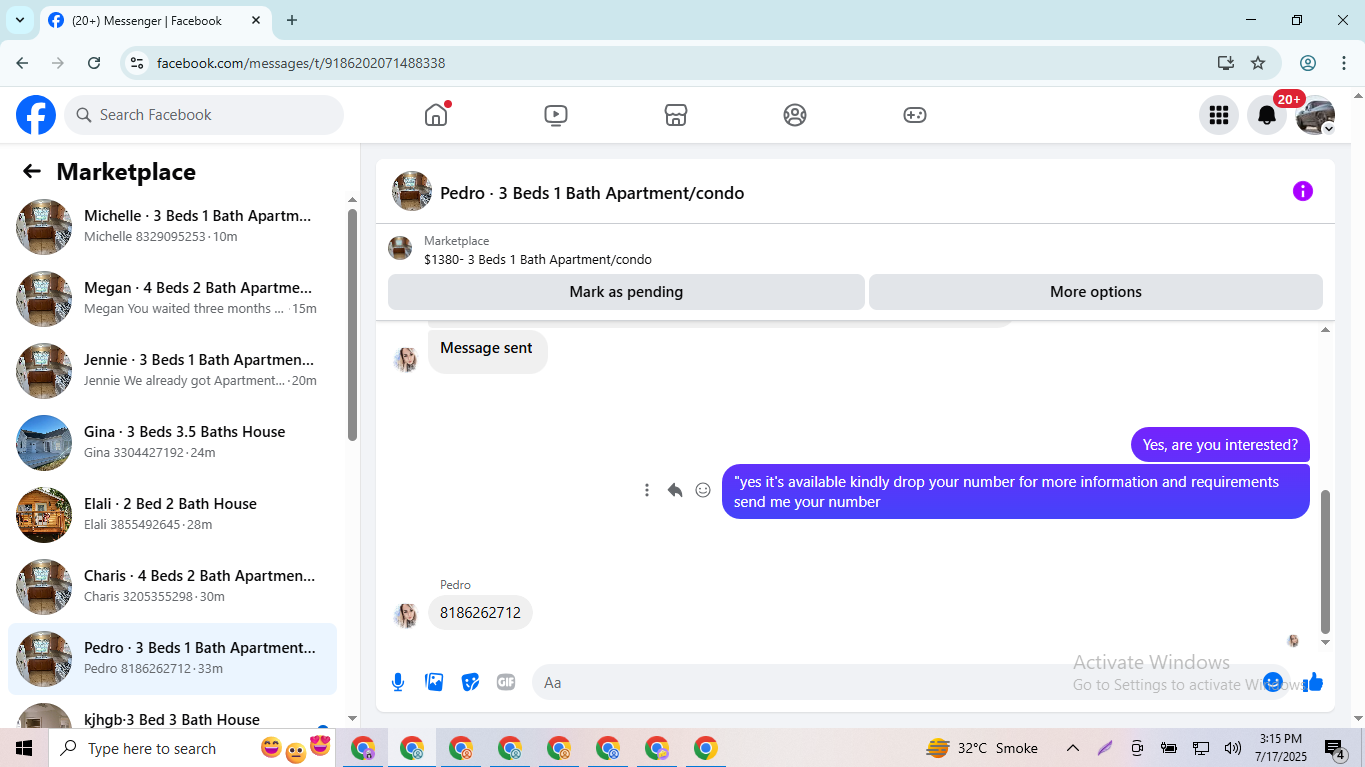Click the 8186262712 message bubble

pos(480,613)
